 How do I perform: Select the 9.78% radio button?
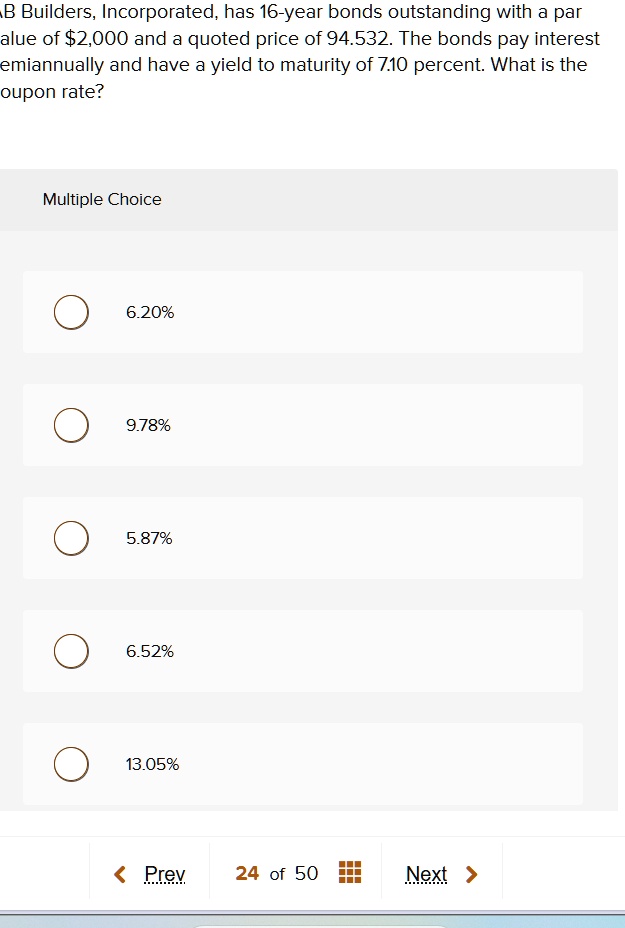click(x=71, y=425)
